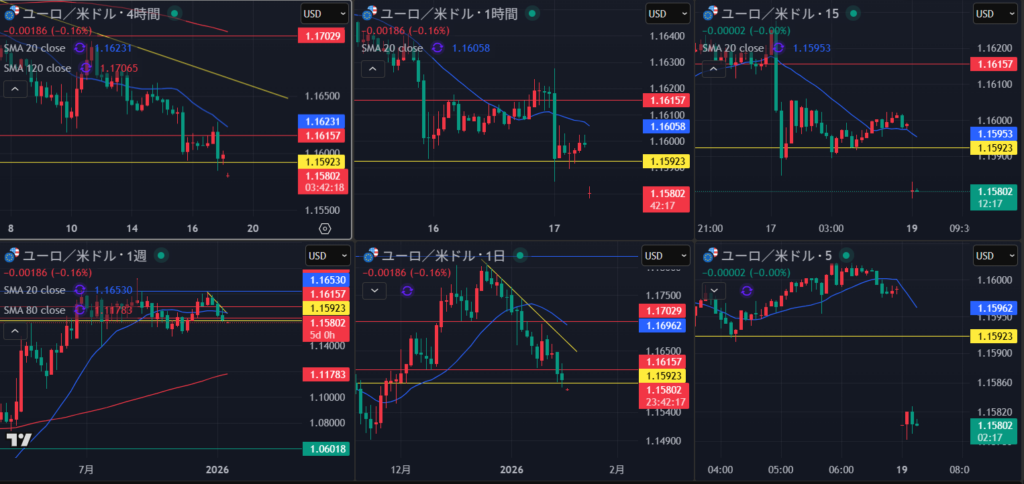The width and height of the screenshot is (1024, 484).
Task: Click green market status dot on 4-hour chart
Action: coord(176,13)
